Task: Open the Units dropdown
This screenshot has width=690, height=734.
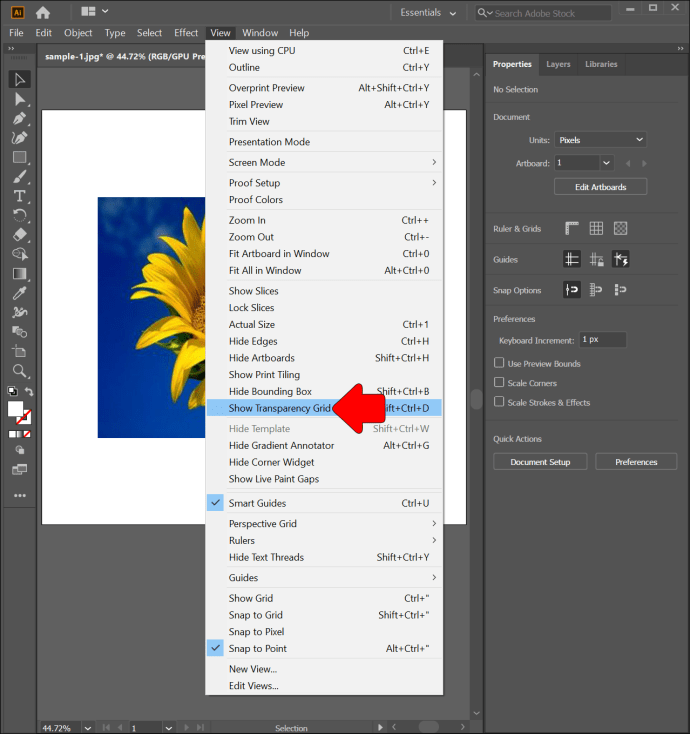Action: pyautogui.click(x=600, y=140)
